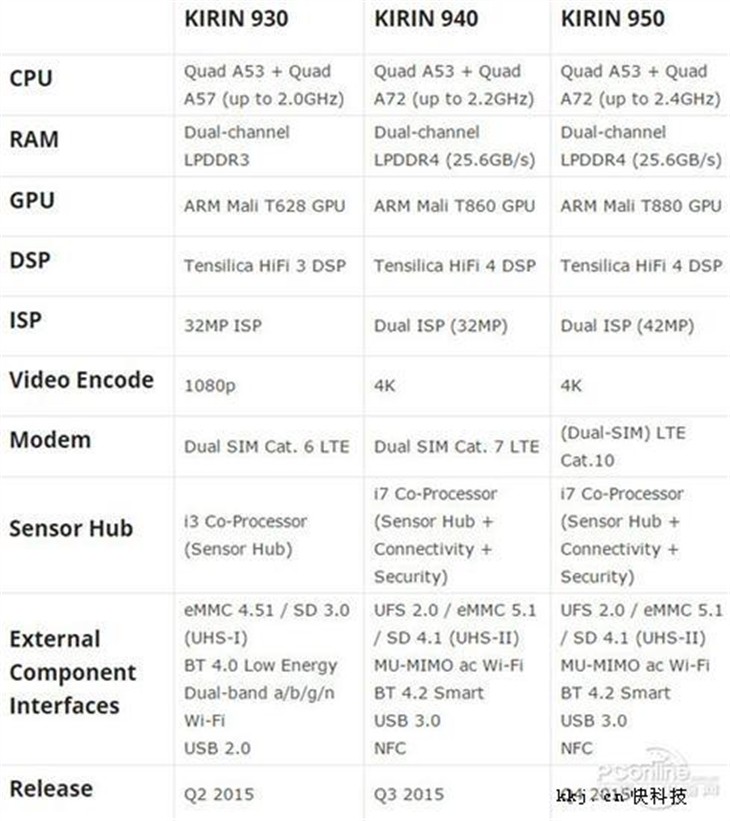
Task: Click the External Component Interfaces label
Action: 73,672
